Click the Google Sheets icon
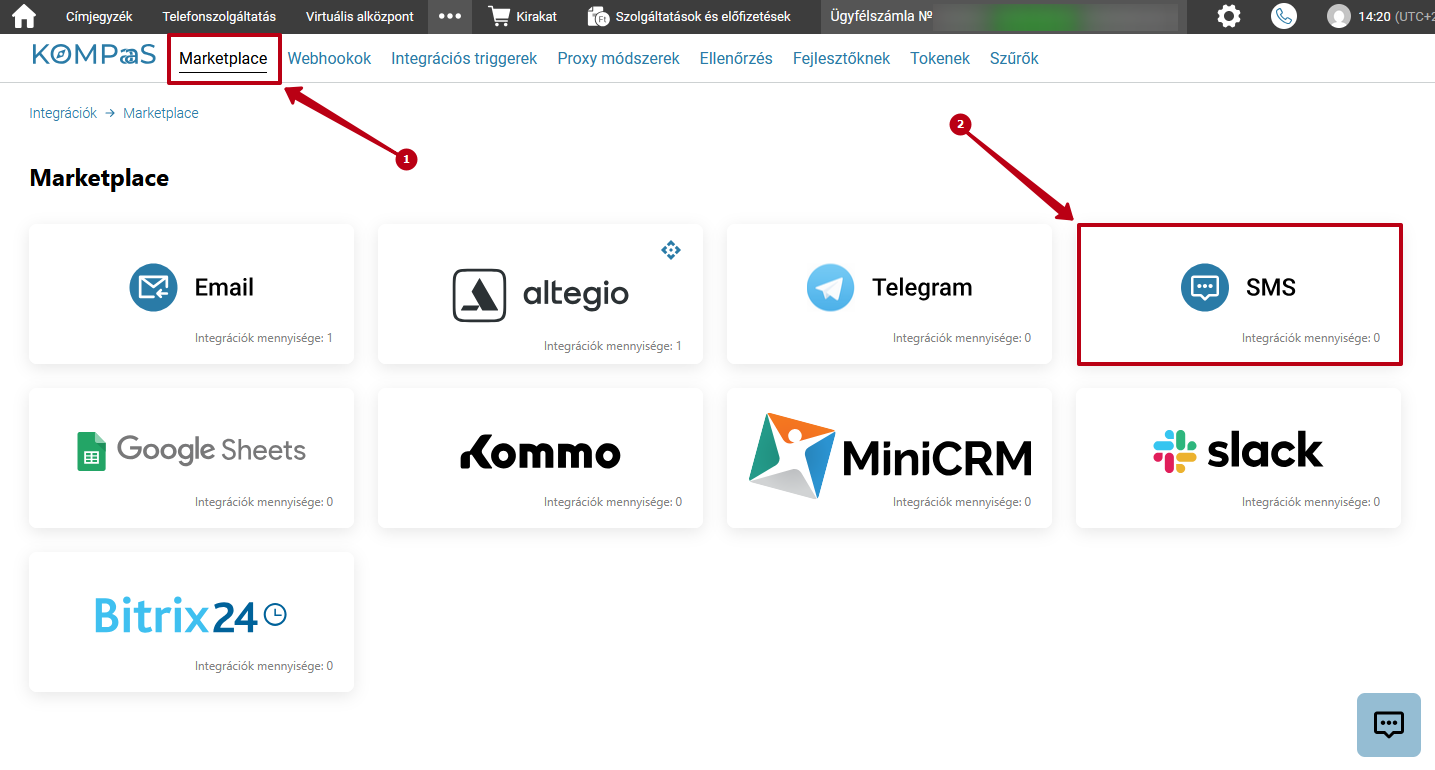Image resolution: width=1435 pixels, height=770 pixels. pos(91,451)
